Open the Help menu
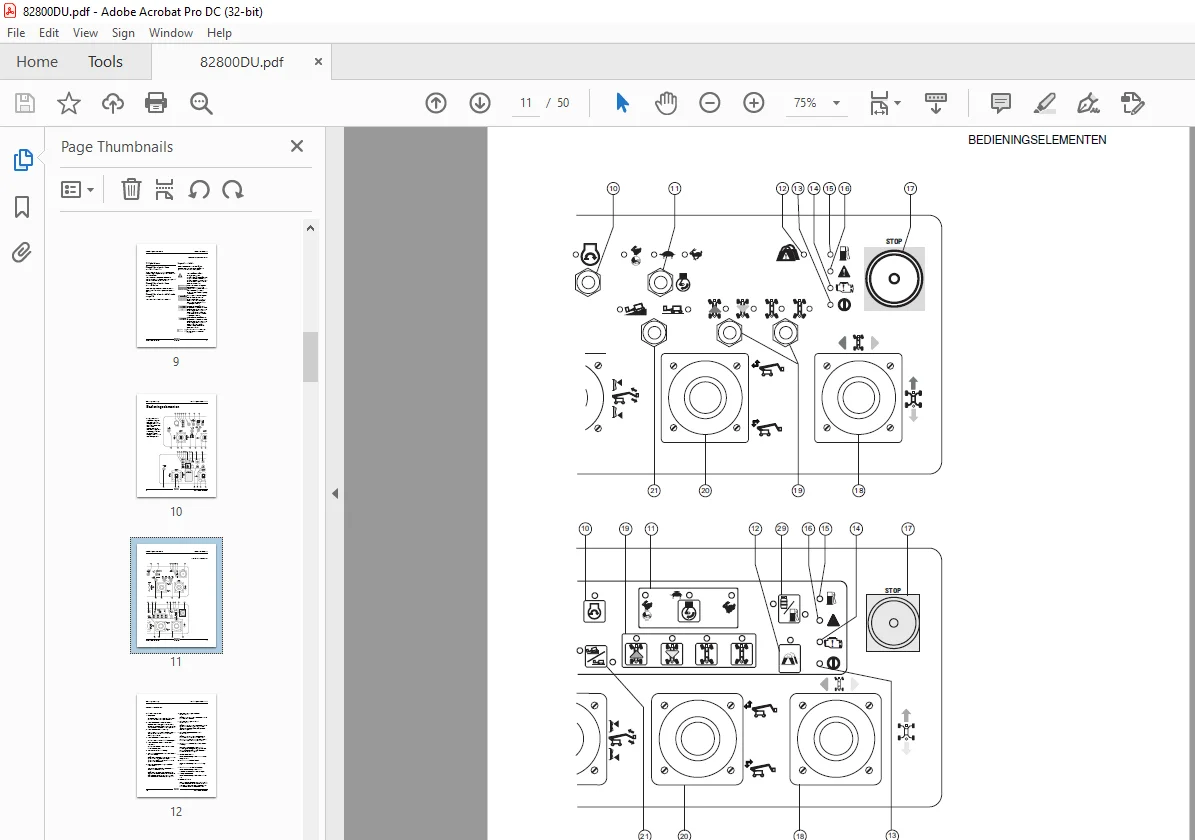This screenshot has height=840, width=1195. [x=219, y=33]
